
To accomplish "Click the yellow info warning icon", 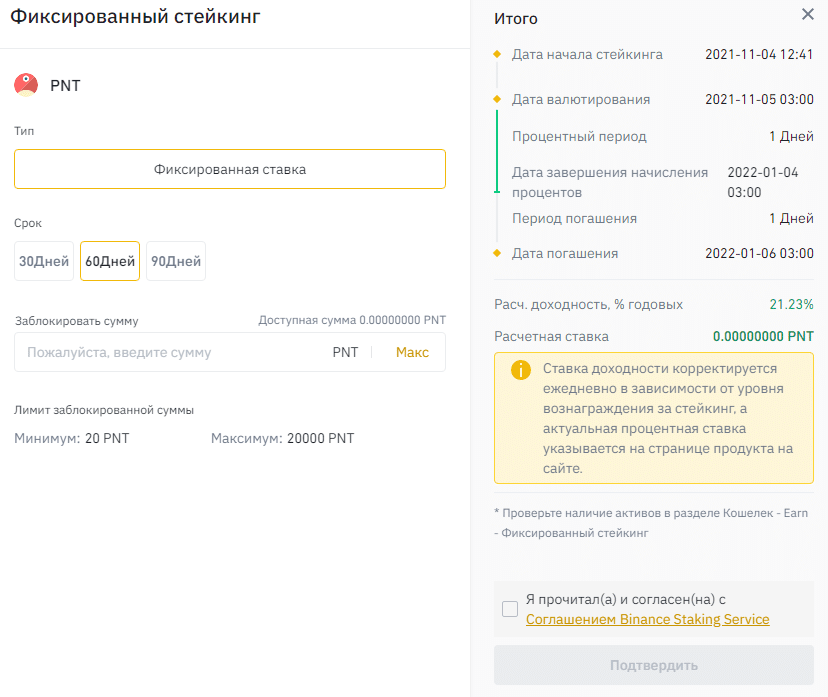I will 520,370.
